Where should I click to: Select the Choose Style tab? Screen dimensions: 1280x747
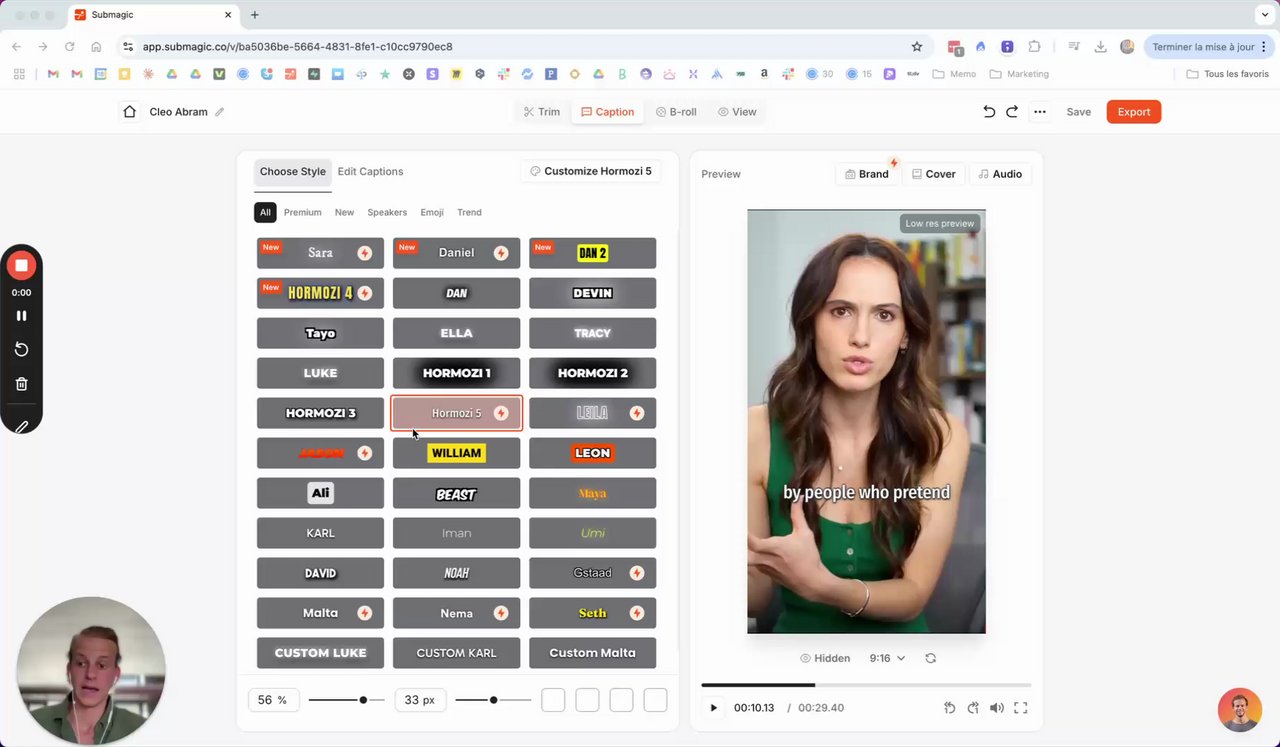[x=292, y=172]
